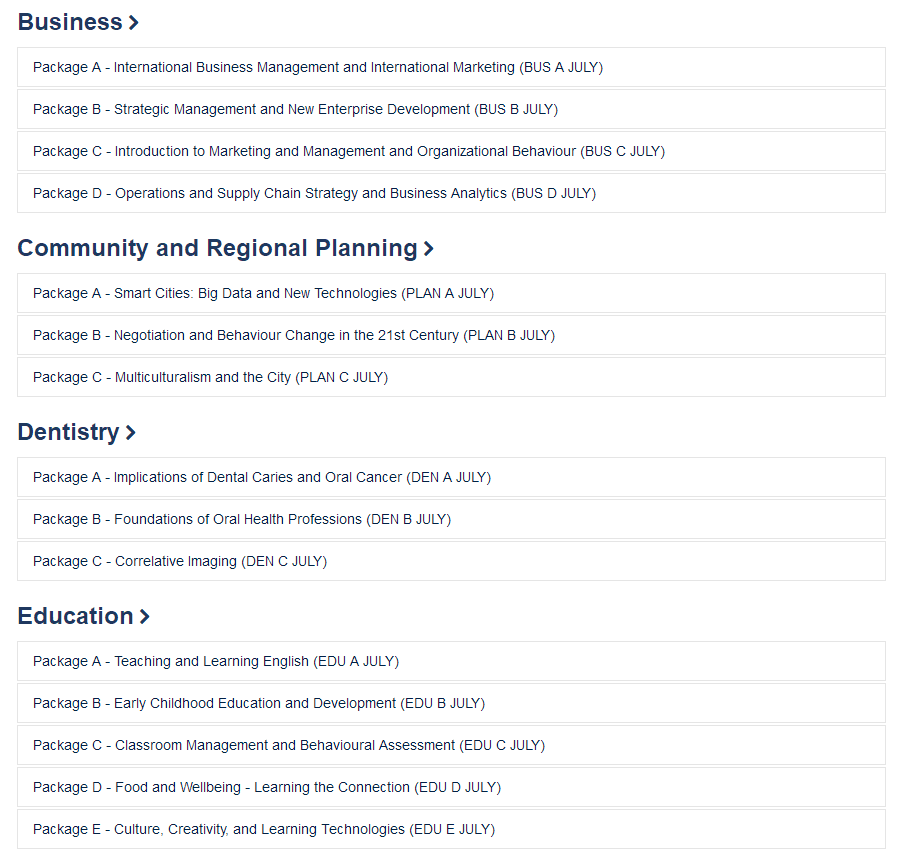Click the arrow icon next to Dentistry
Viewport: 898px width, 860px height.
pos(131,432)
